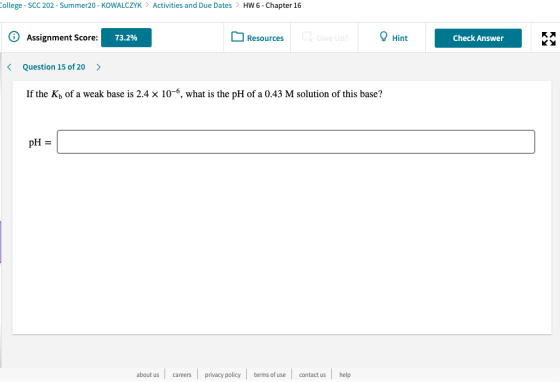Click the Give Up? label
560x382 pixels.
(x=332, y=38)
